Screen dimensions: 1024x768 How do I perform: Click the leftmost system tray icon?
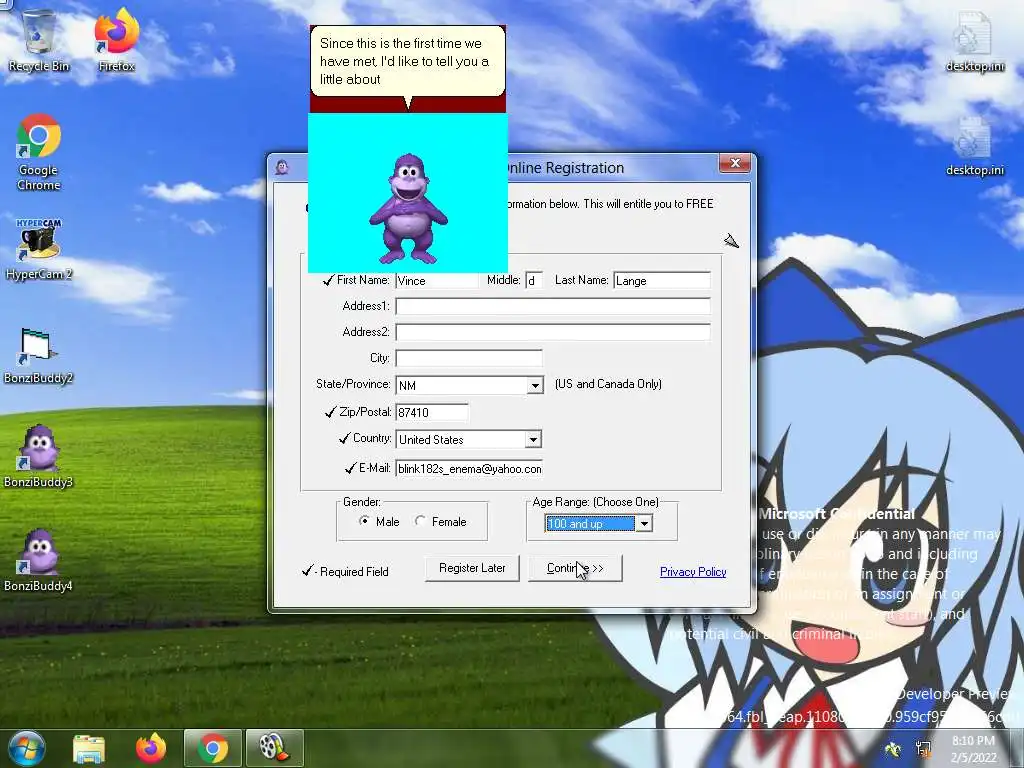point(893,748)
